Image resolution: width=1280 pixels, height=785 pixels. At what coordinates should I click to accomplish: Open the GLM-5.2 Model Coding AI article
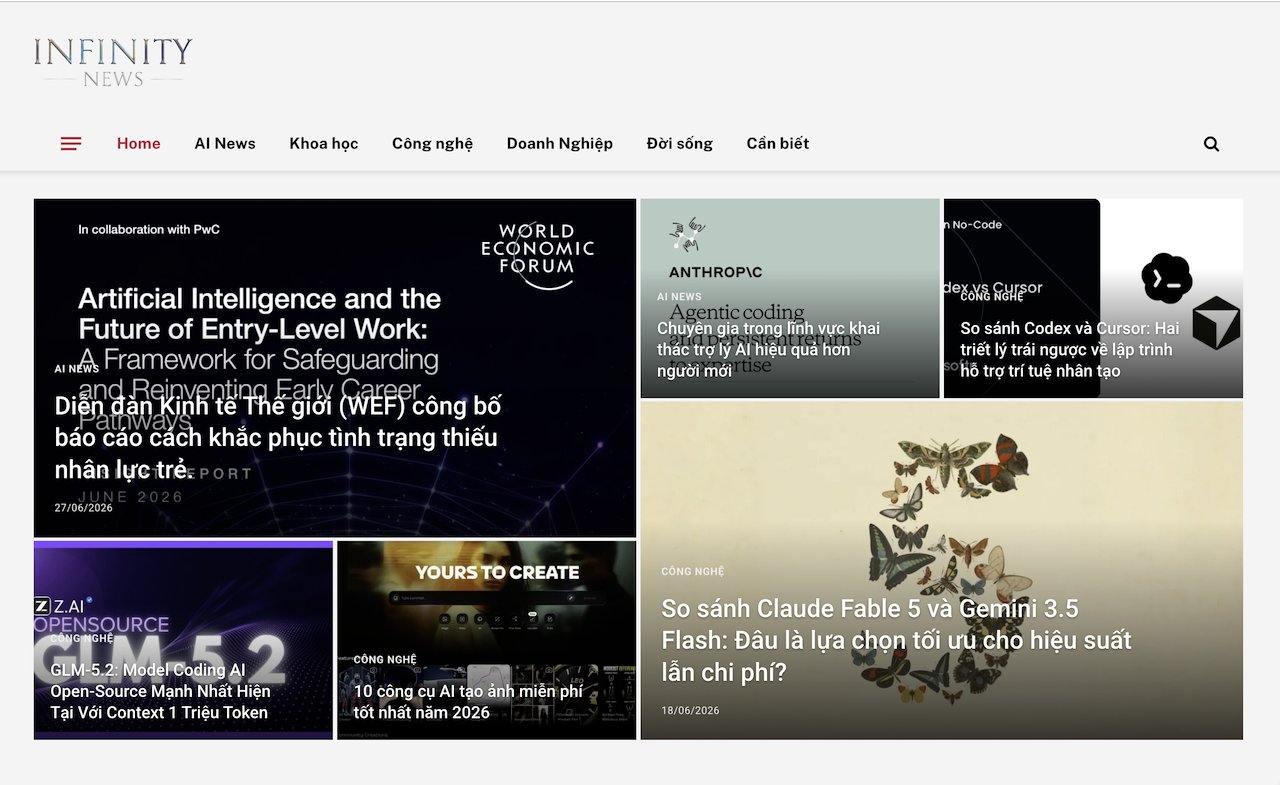point(160,691)
